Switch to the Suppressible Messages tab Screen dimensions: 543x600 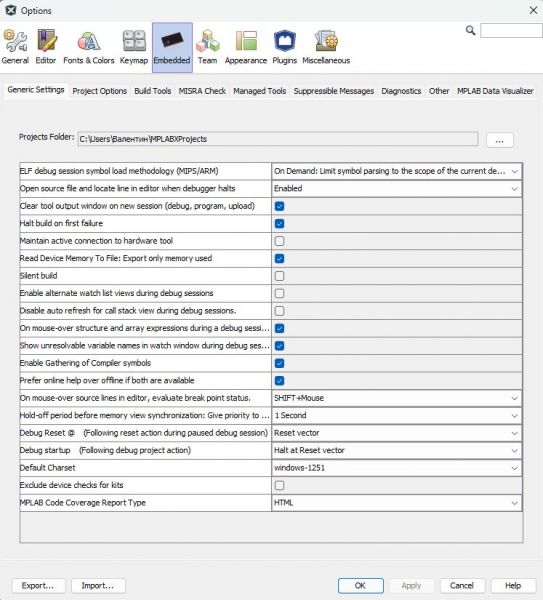click(334, 91)
